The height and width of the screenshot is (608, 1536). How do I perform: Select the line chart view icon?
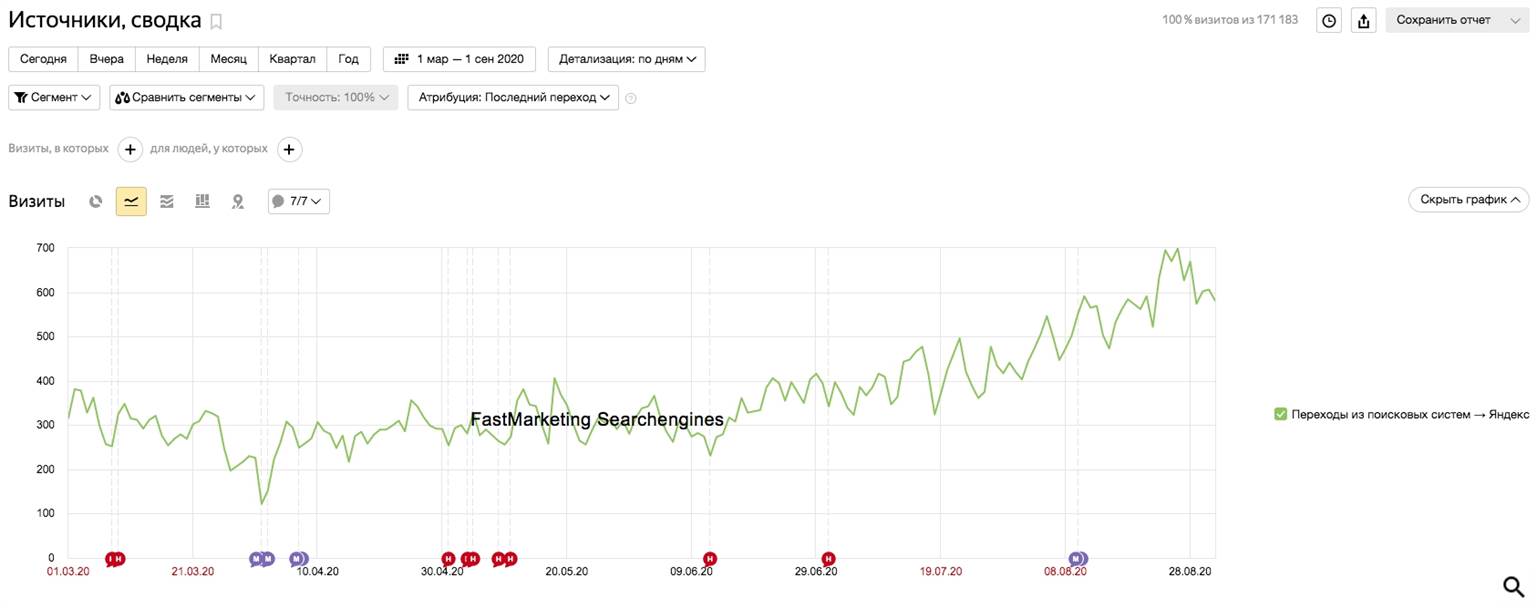[131, 201]
